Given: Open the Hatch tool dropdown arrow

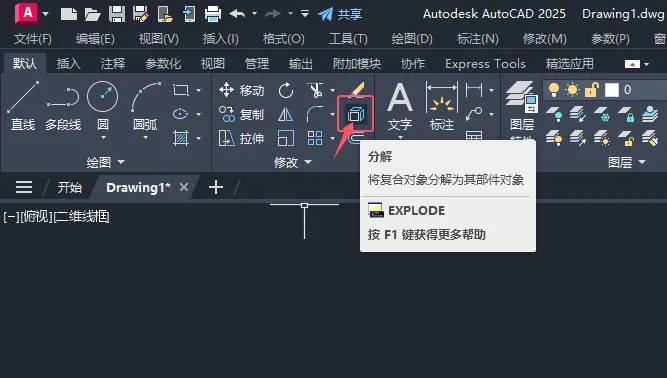Looking at the screenshot, I should pos(199,138).
